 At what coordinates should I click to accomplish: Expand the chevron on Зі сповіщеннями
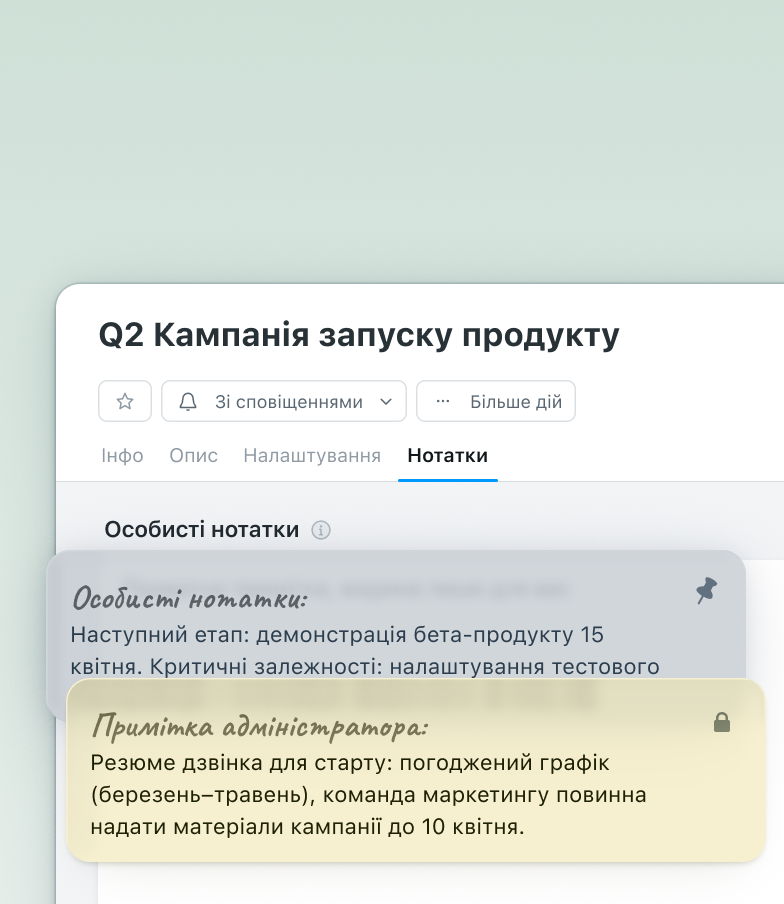(x=386, y=402)
